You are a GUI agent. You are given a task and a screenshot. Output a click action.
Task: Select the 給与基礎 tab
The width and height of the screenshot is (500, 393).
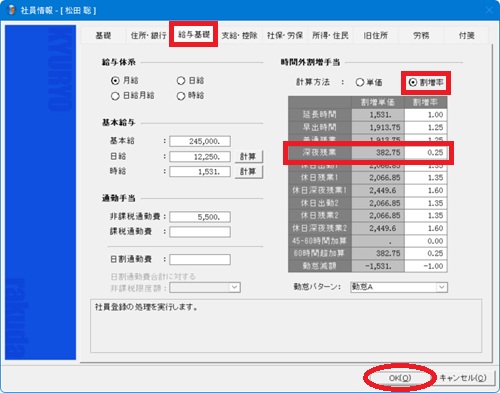point(194,34)
